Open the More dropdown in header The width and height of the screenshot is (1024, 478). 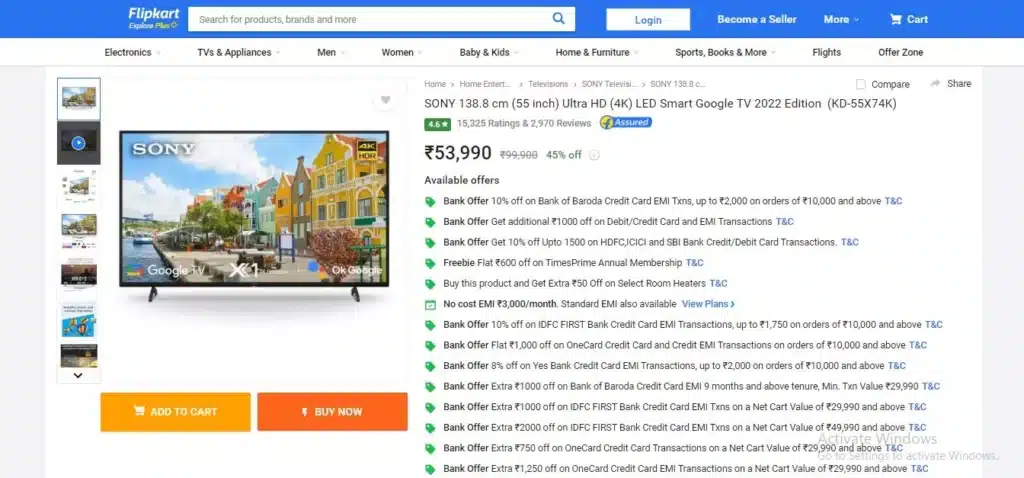point(841,20)
